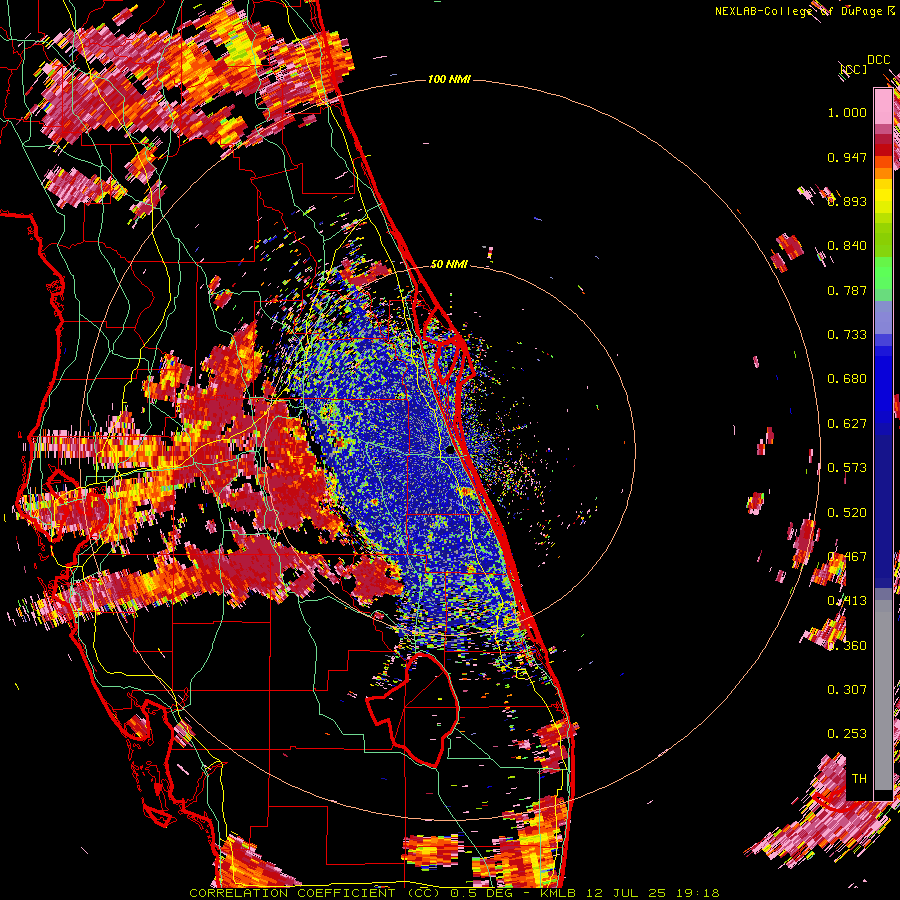Select the 0.573 value on the scale
Screen dimensions: 900x900
(x=847, y=468)
